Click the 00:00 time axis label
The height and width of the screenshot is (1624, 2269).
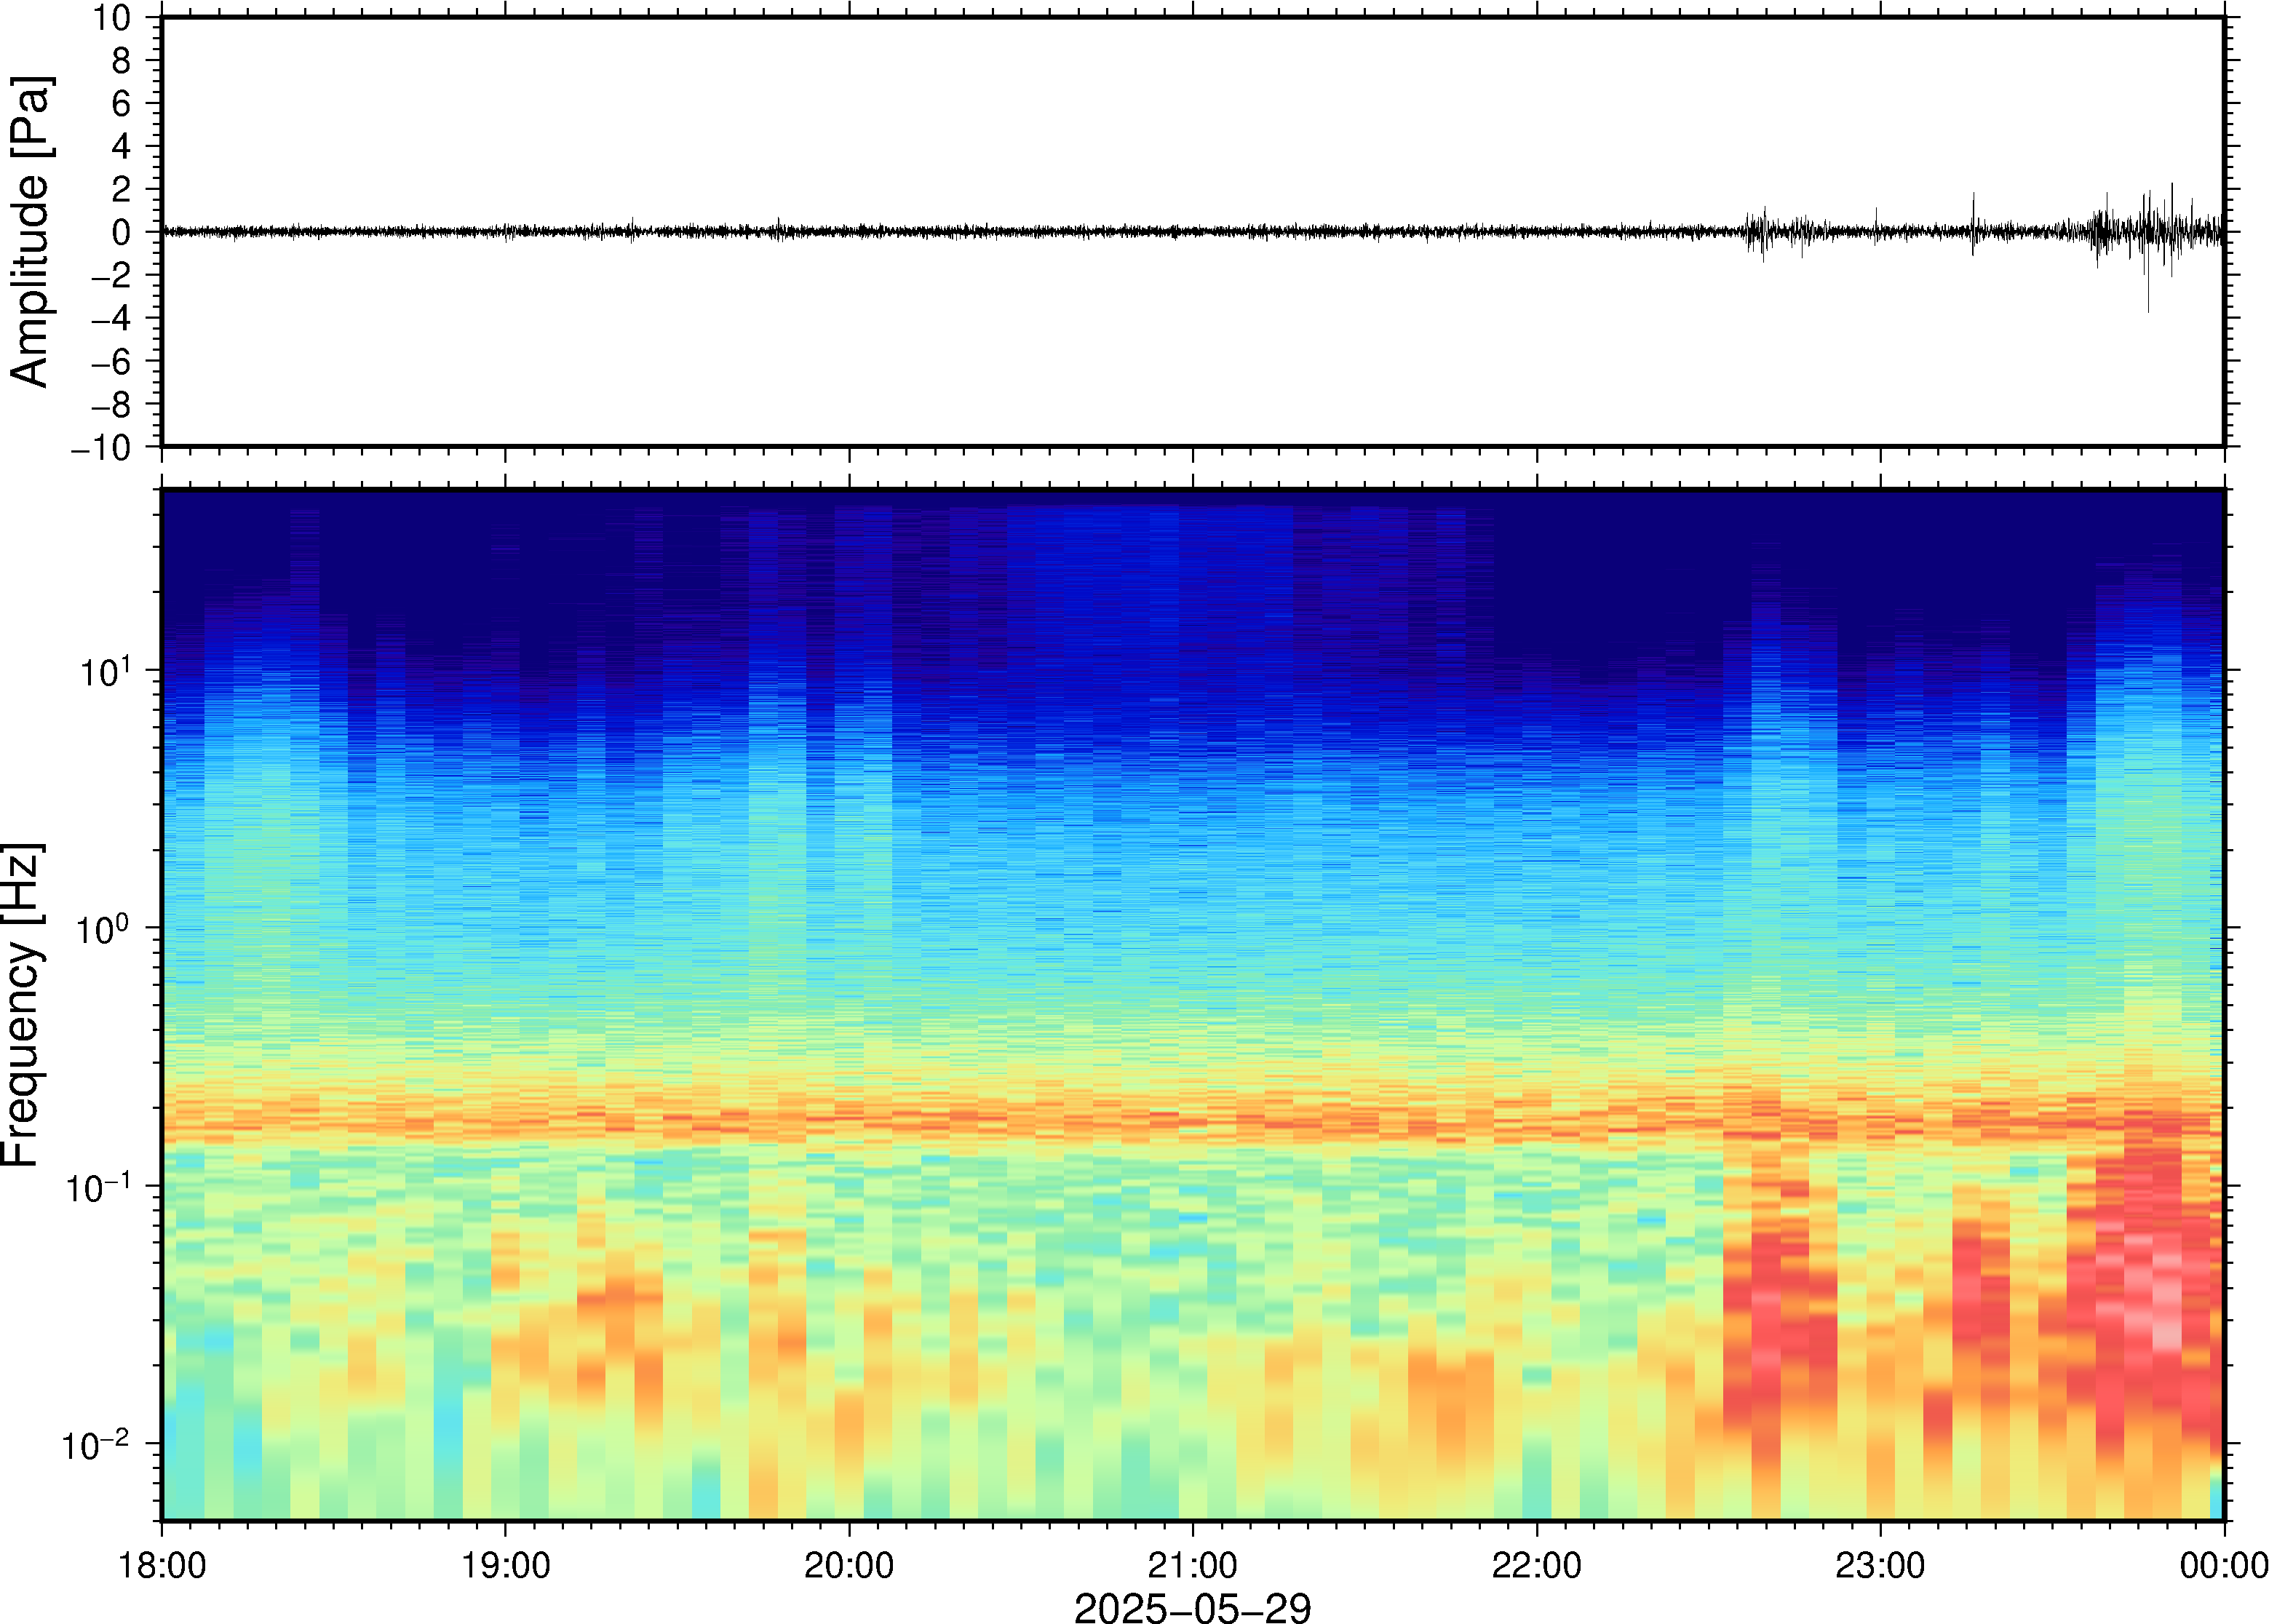2223,1565
